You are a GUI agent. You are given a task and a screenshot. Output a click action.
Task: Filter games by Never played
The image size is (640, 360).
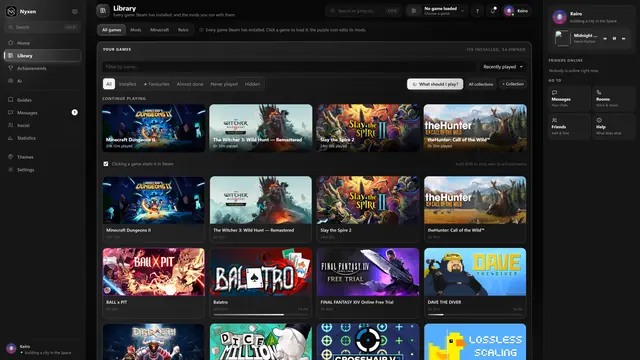(x=224, y=84)
